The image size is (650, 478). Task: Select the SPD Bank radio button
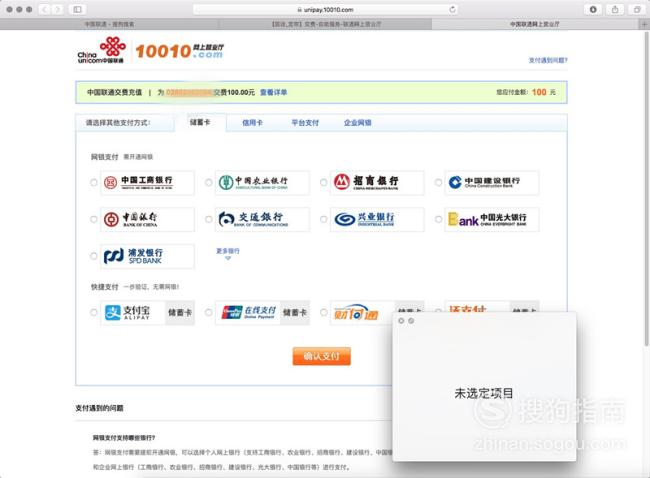[x=94, y=256]
